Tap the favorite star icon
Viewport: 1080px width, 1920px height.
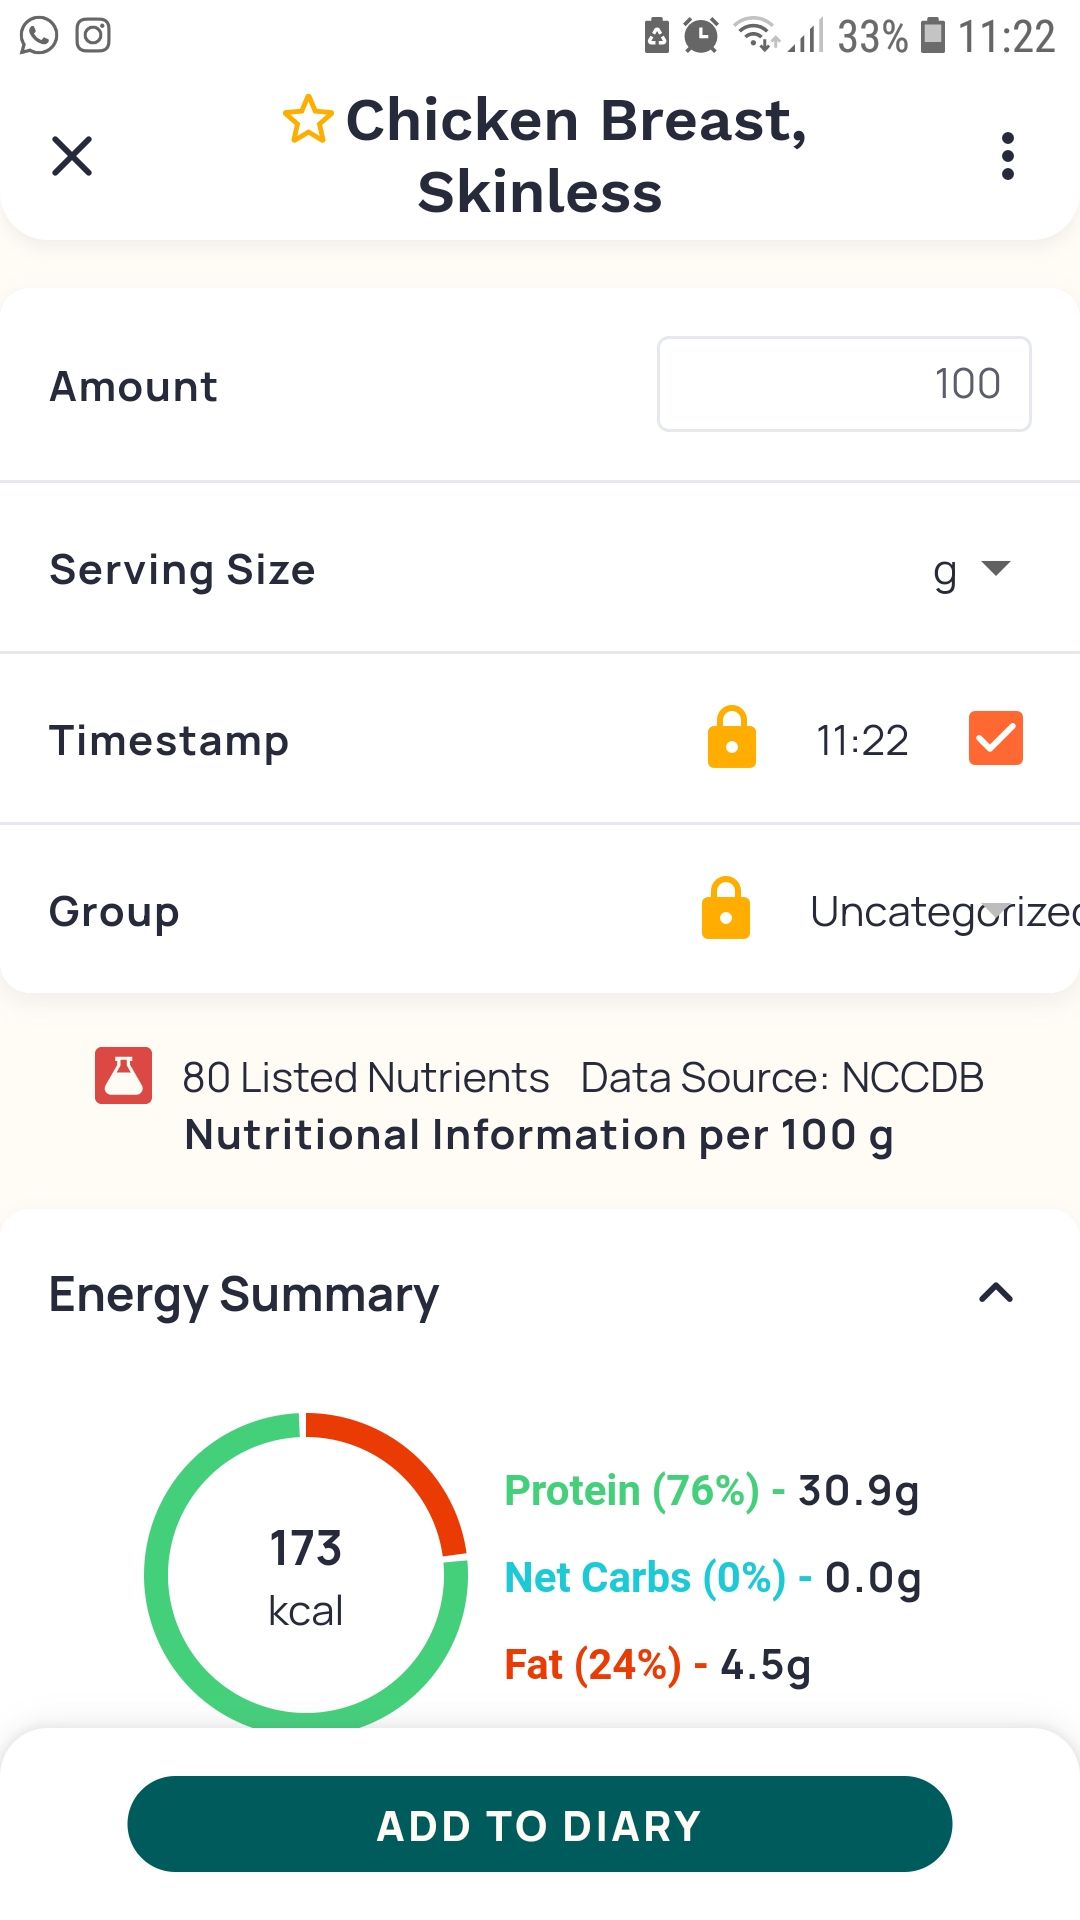tap(307, 120)
